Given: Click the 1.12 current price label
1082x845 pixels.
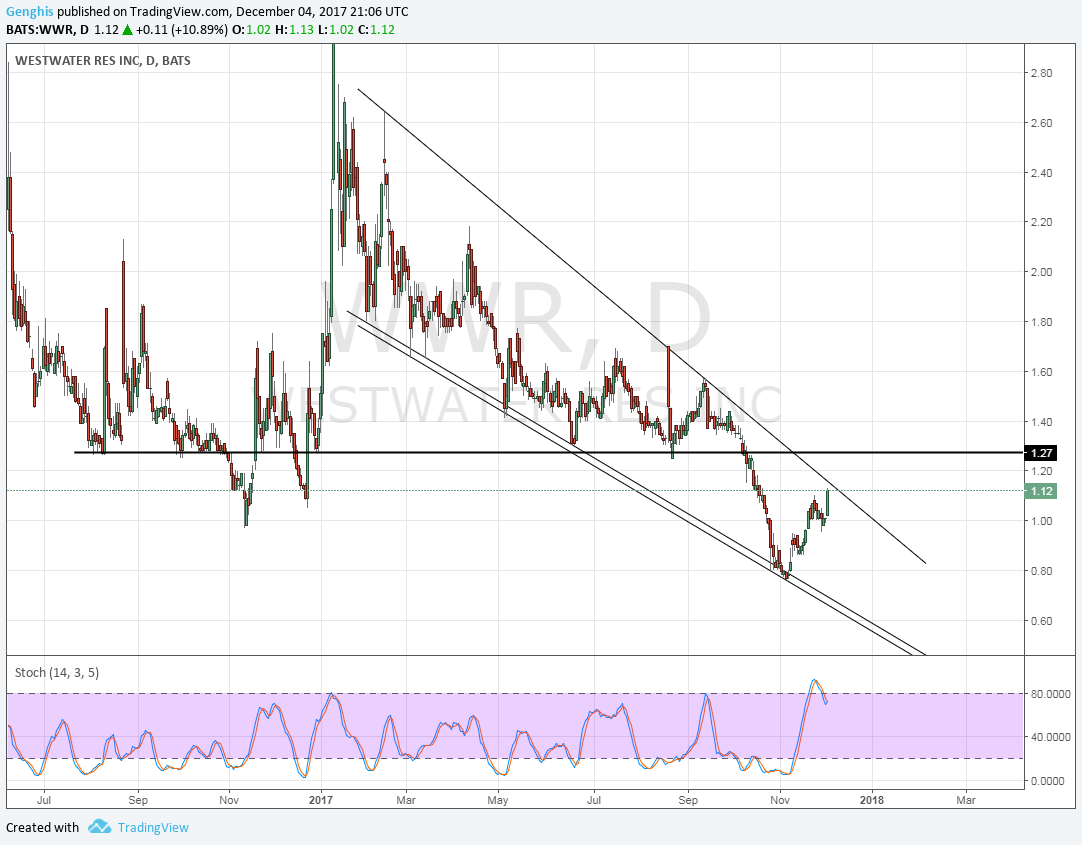Looking at the screenshot, I should point(1041,490).
